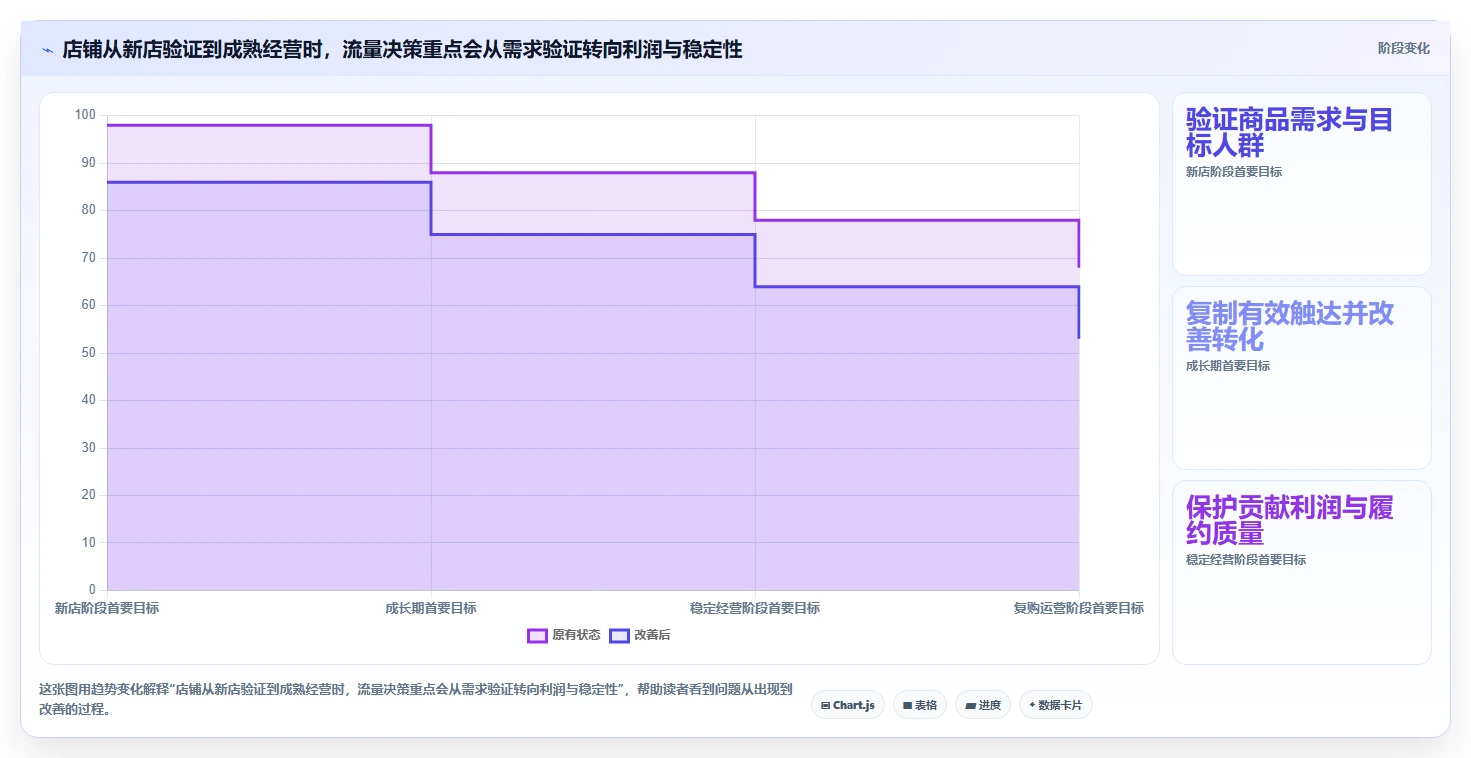Click the 新店阶段首要目标 axis label
The height and width of the screenshot is (758, 1471).
pyautogui.click(x=107, y=608)
